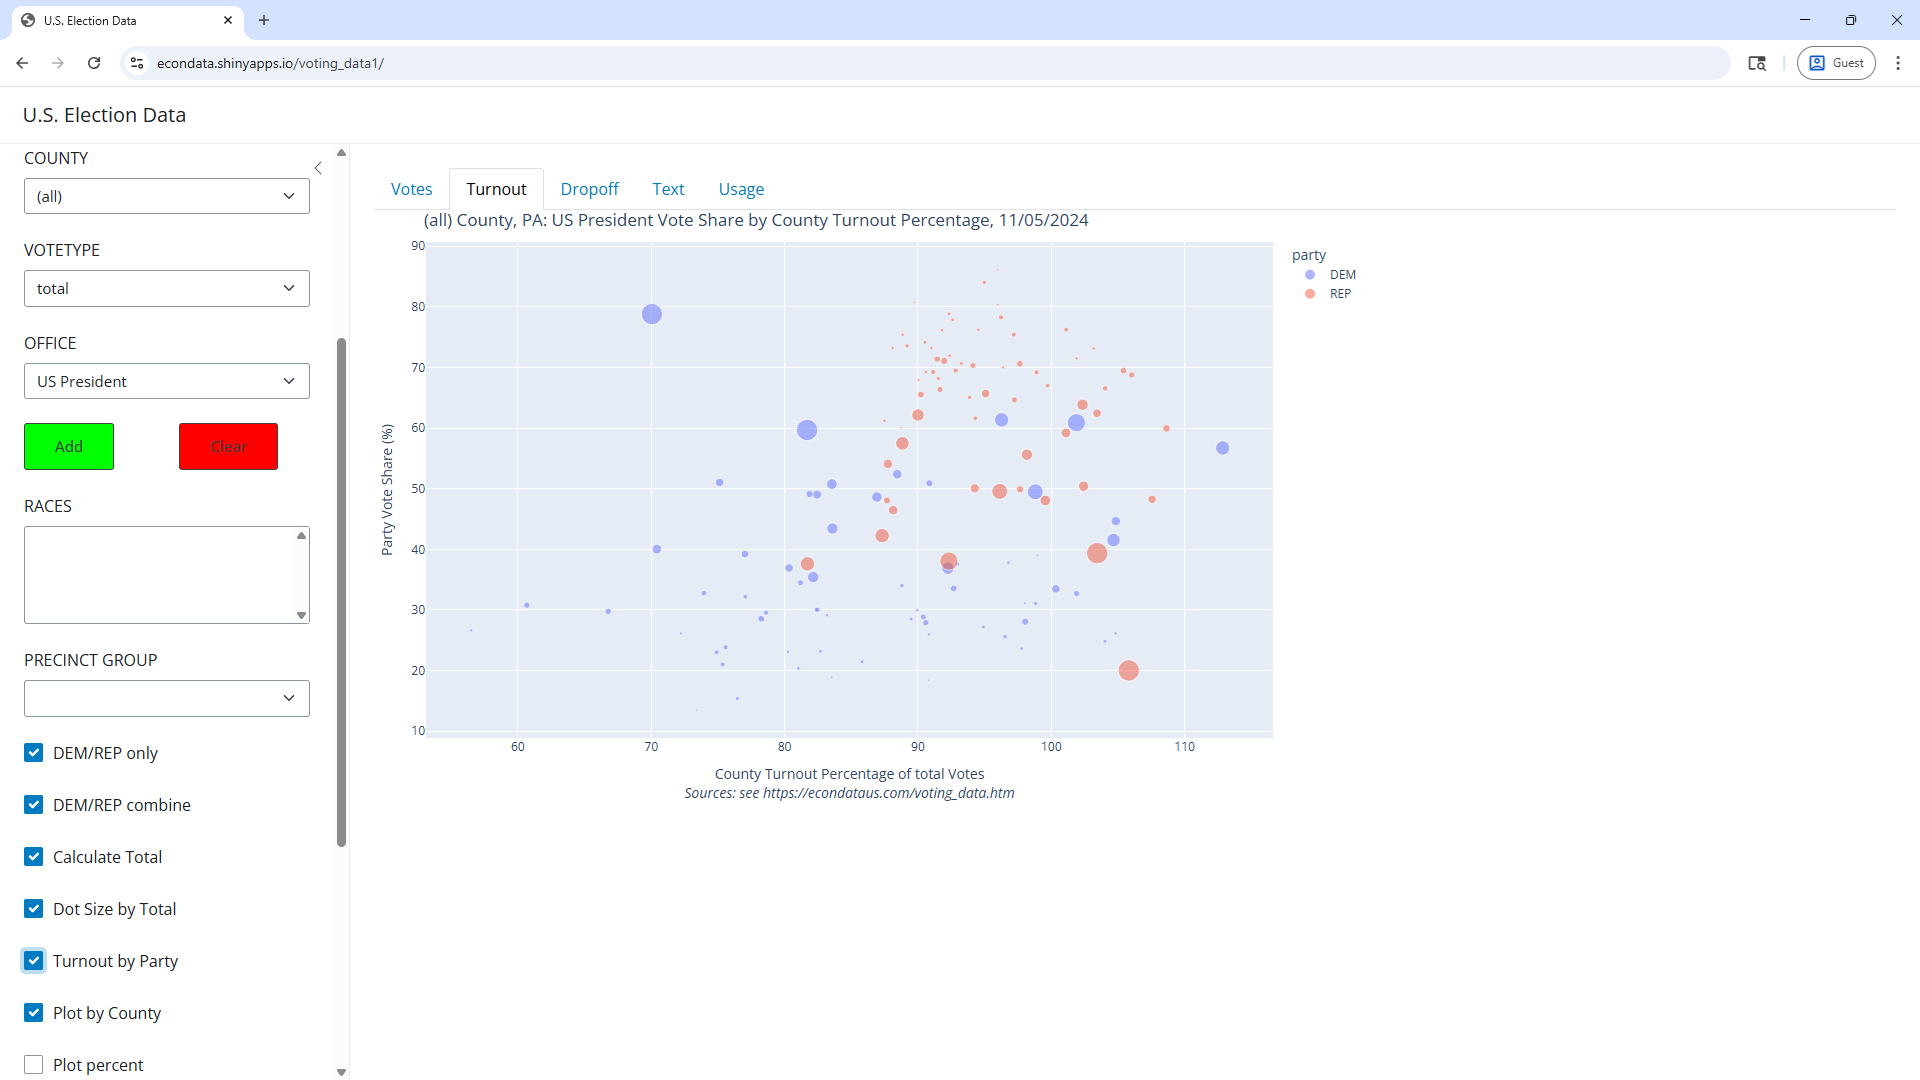Toggle the Turnout by Party checkbox
Viewport: 1920px width, 1080px height.
pos(34,961)
